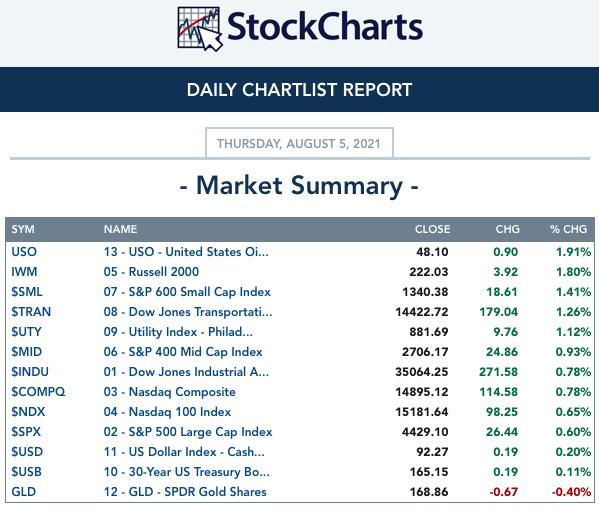Open Nasdaq 100 Index chart link
Screen dimensions: 599x507
(x=167, y=411)
